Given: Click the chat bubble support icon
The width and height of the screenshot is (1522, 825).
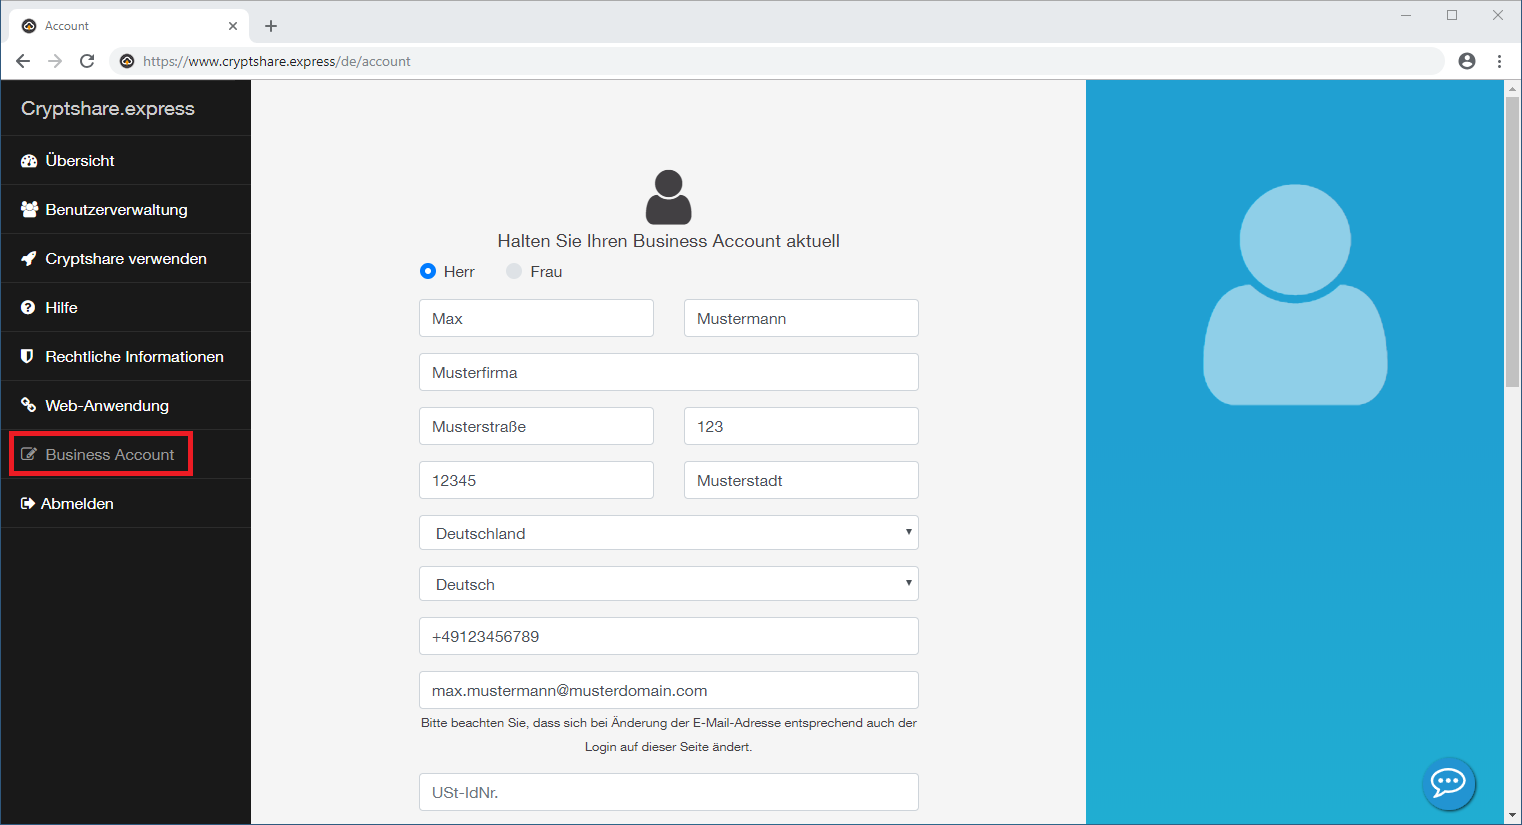Looking at the screenshot, I should 1448,782.
